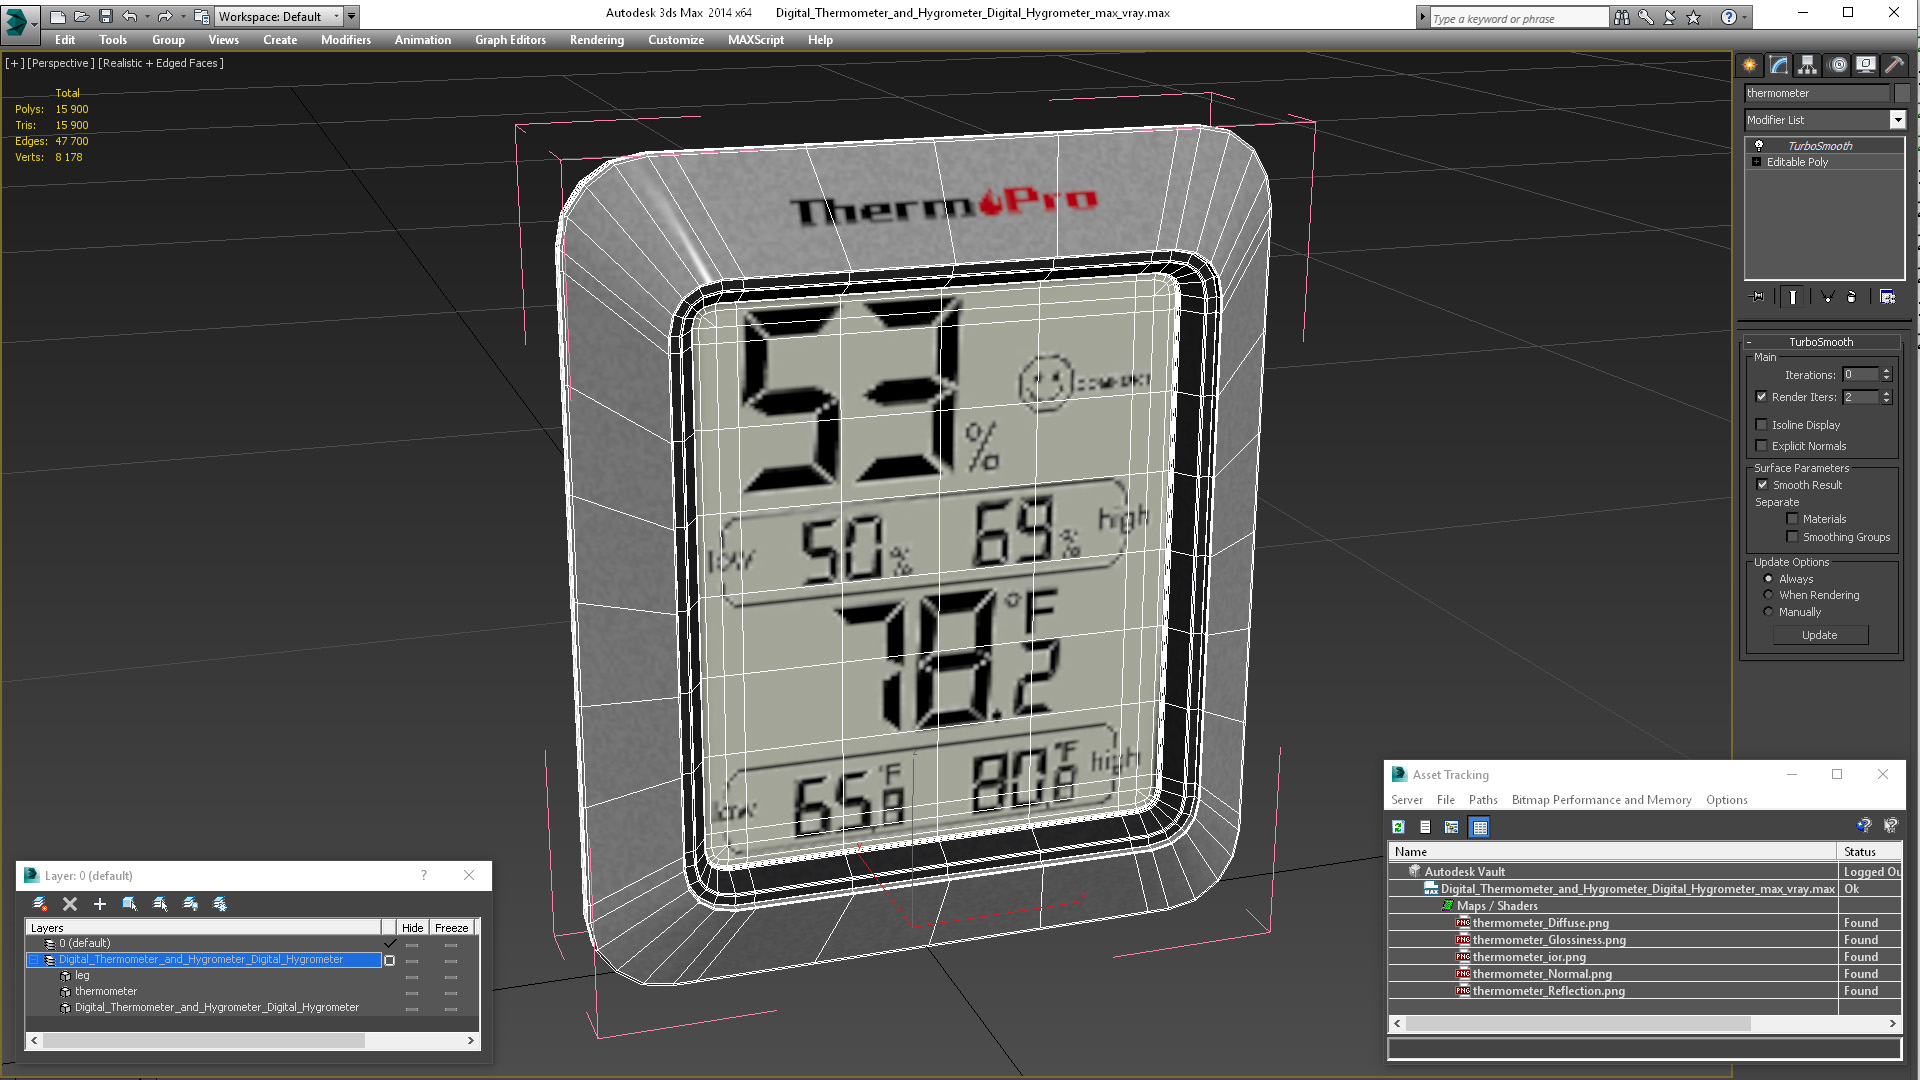Viewport: 1920px width, 1080px height.
Task: Open the Motion command panel tab
Action: coord(1837,65)
